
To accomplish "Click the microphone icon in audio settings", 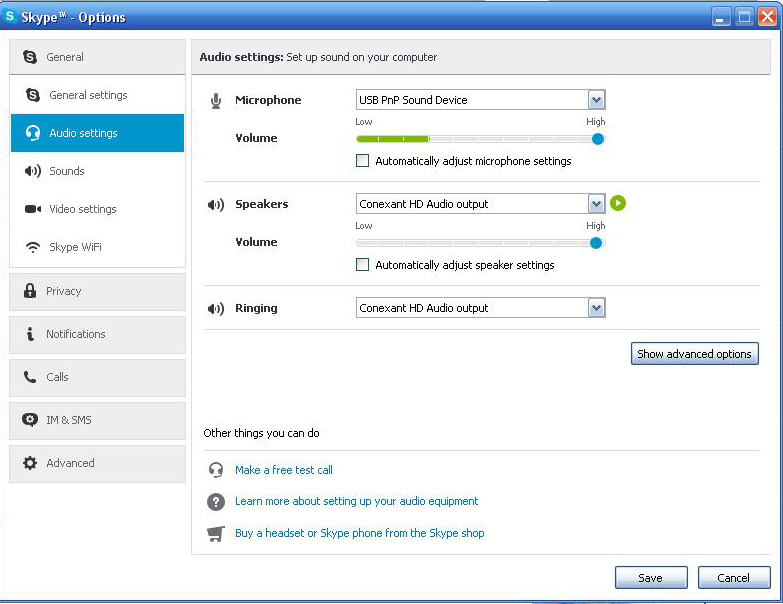I will click(216, 101).
